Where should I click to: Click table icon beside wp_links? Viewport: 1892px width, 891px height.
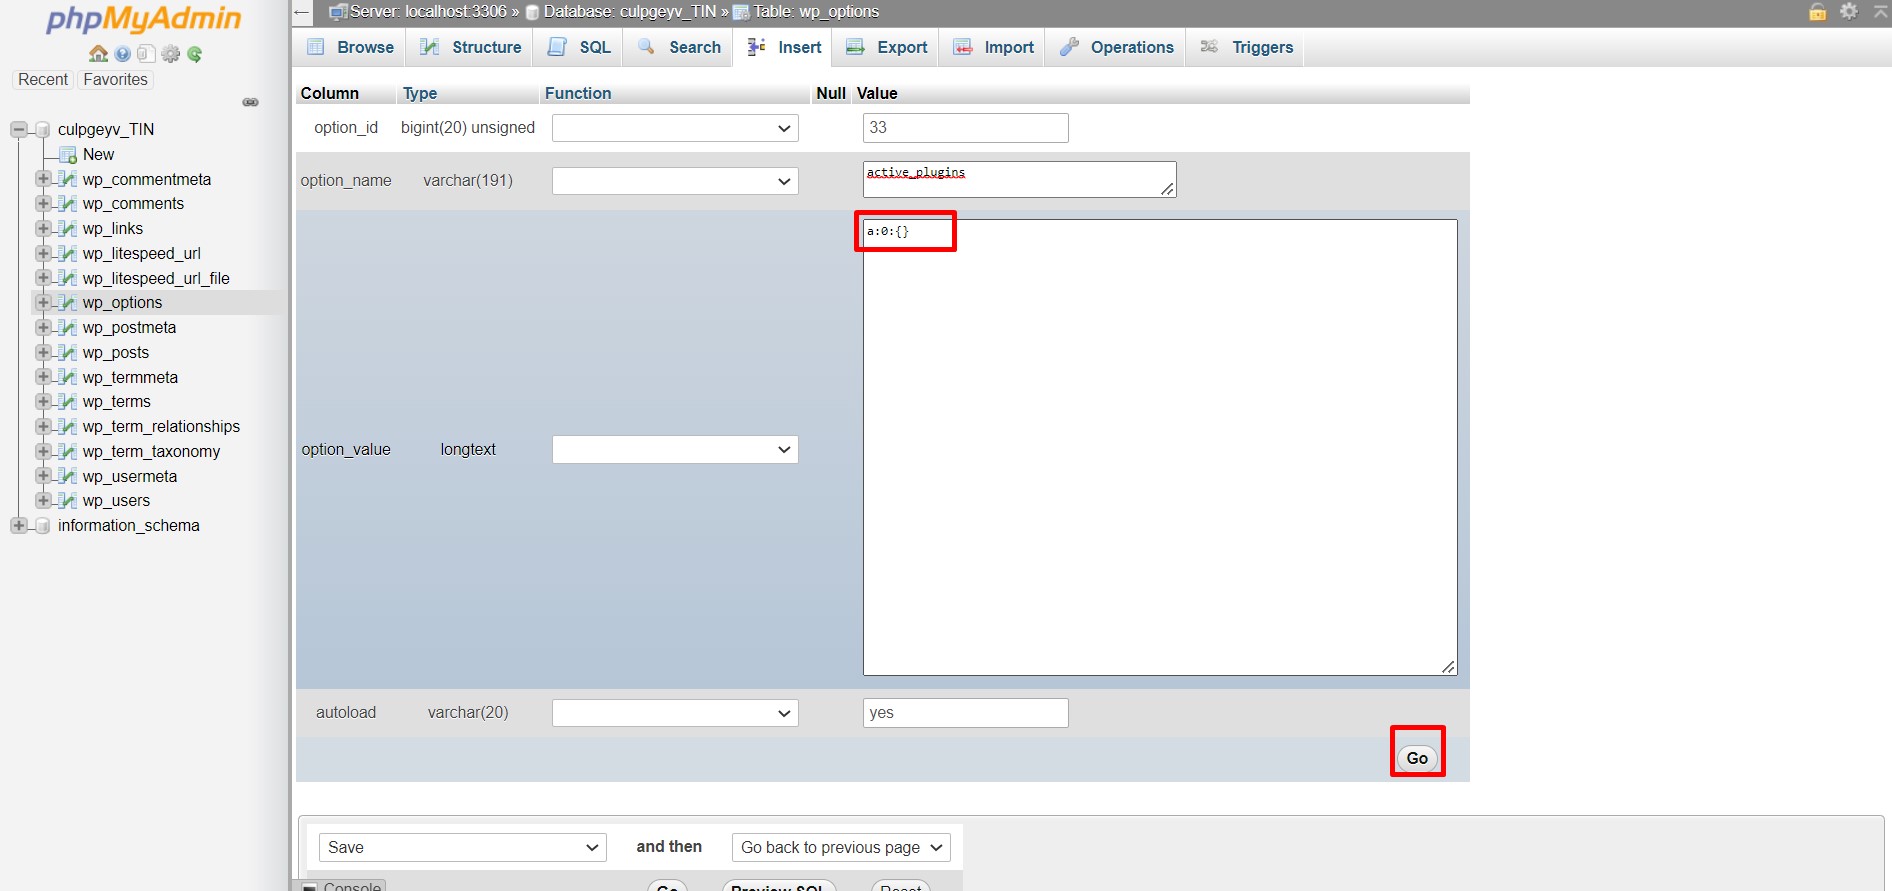click(x=67, y=229)
